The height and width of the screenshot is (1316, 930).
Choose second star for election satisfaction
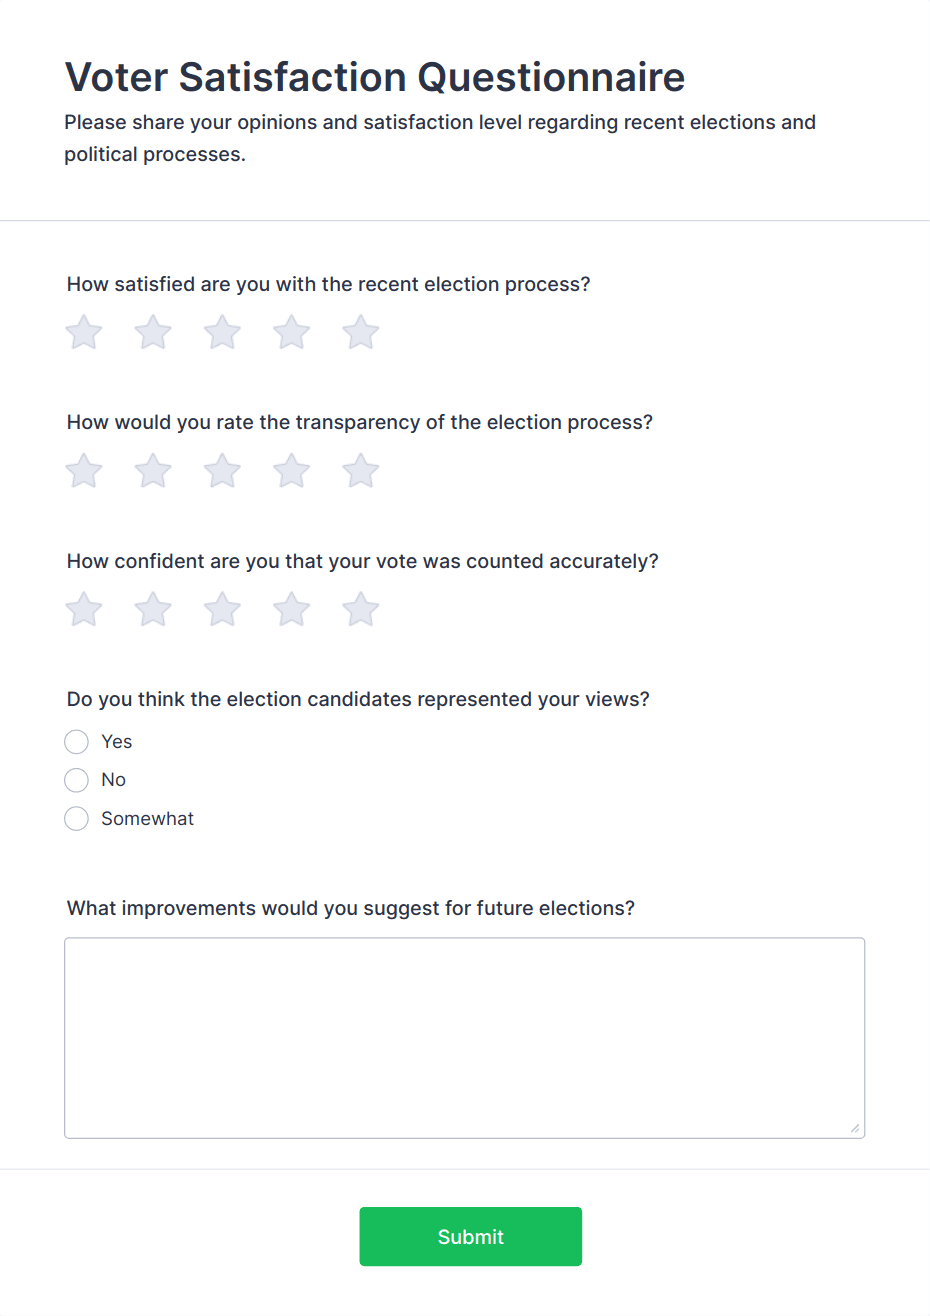pyautogui.click(x=153, y=332)
